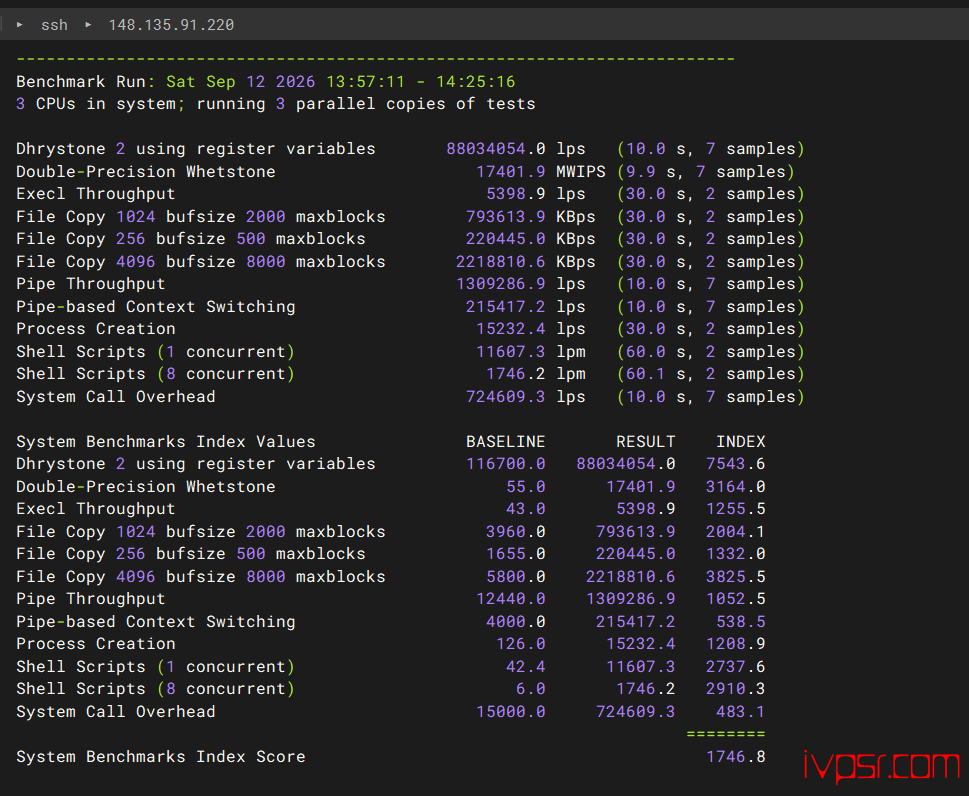The height and width of the screenshot is (796, 969).
Task: Click the baseline value '12440.0'
Action: (x=510, y=599)
